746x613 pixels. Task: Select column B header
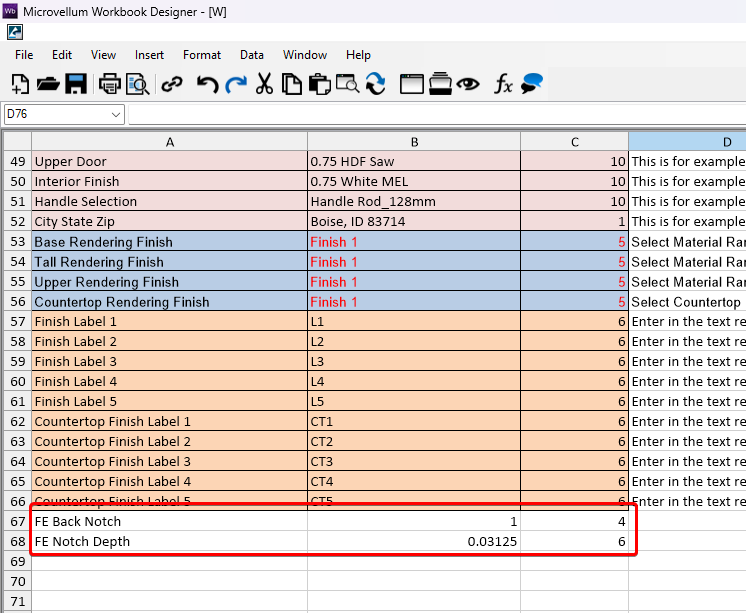[413, 142]
